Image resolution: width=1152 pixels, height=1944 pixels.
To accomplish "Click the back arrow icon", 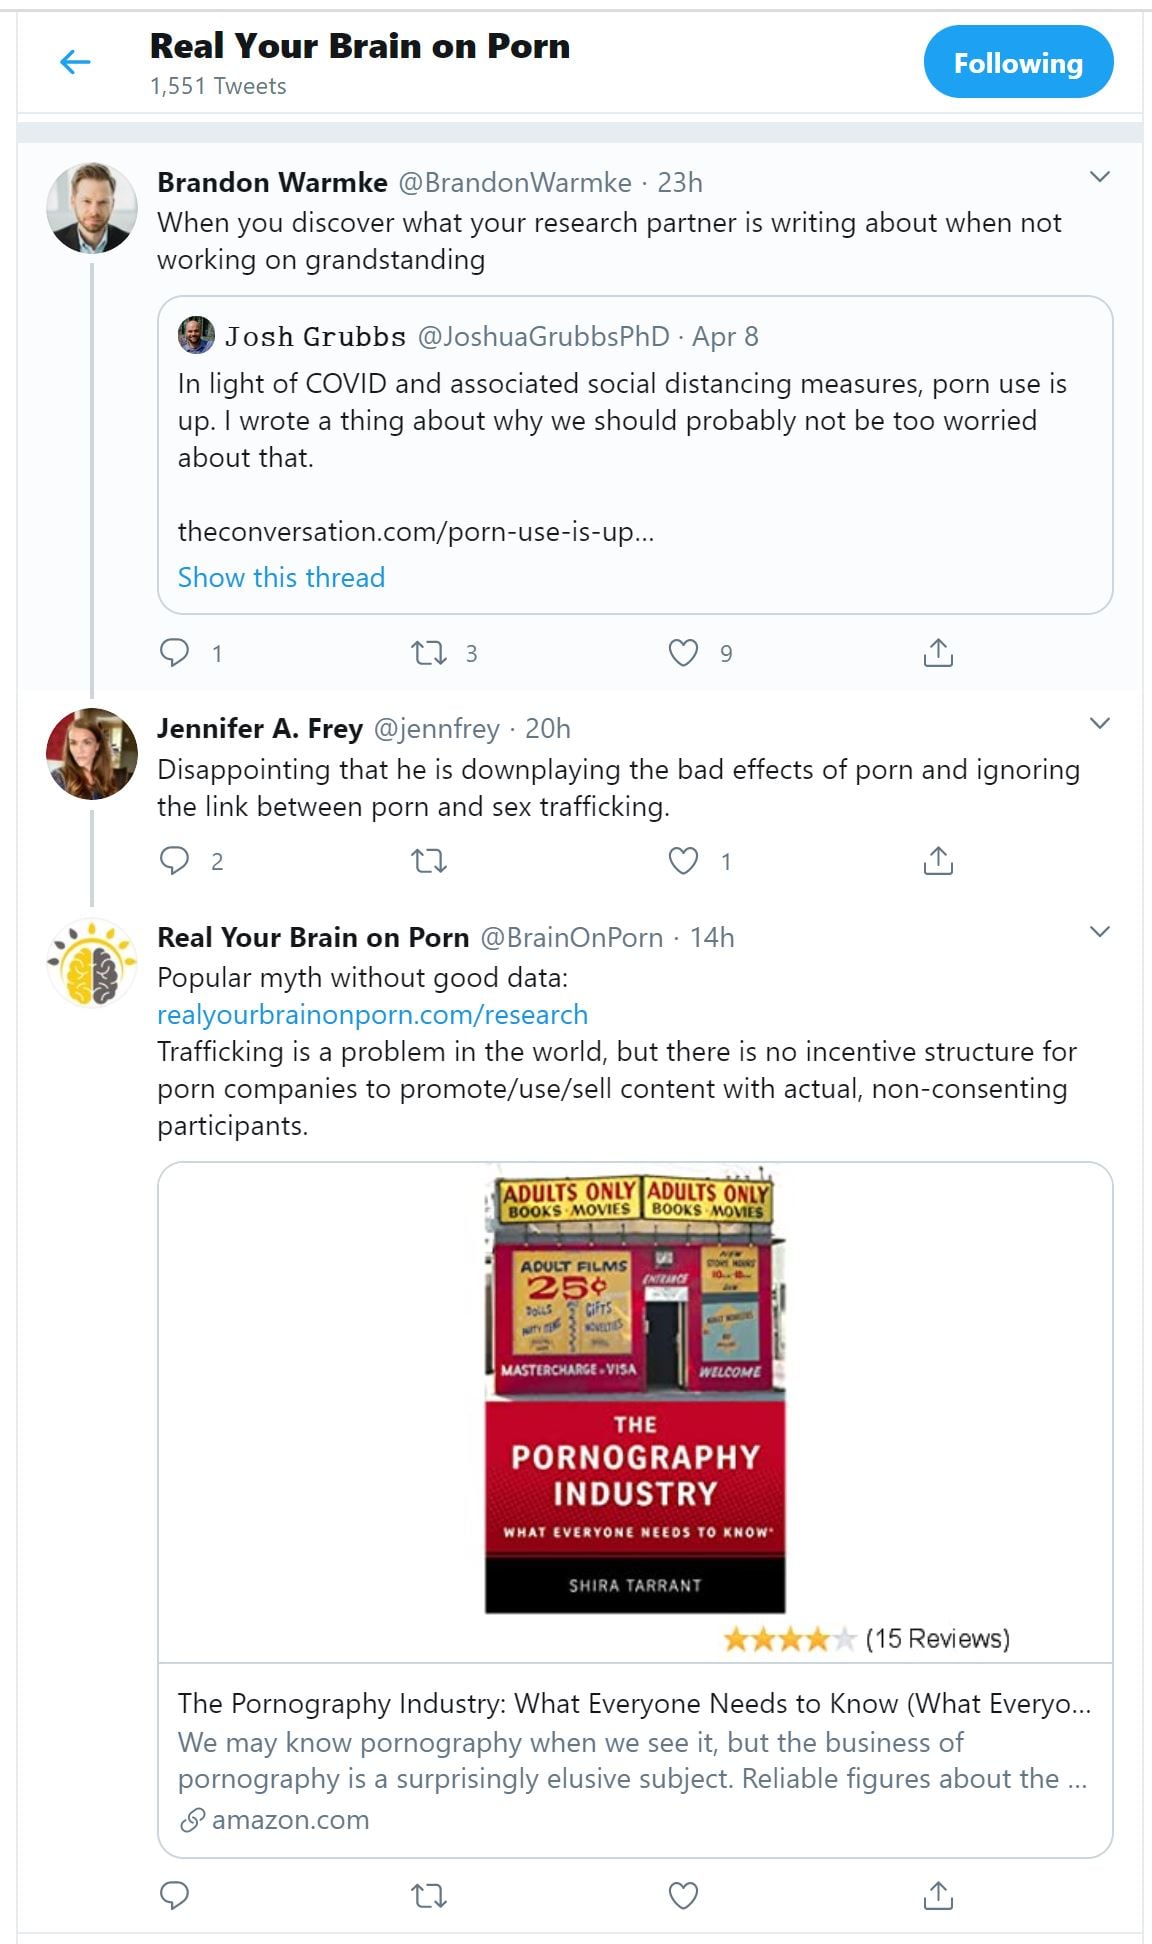I will point(75,62).
